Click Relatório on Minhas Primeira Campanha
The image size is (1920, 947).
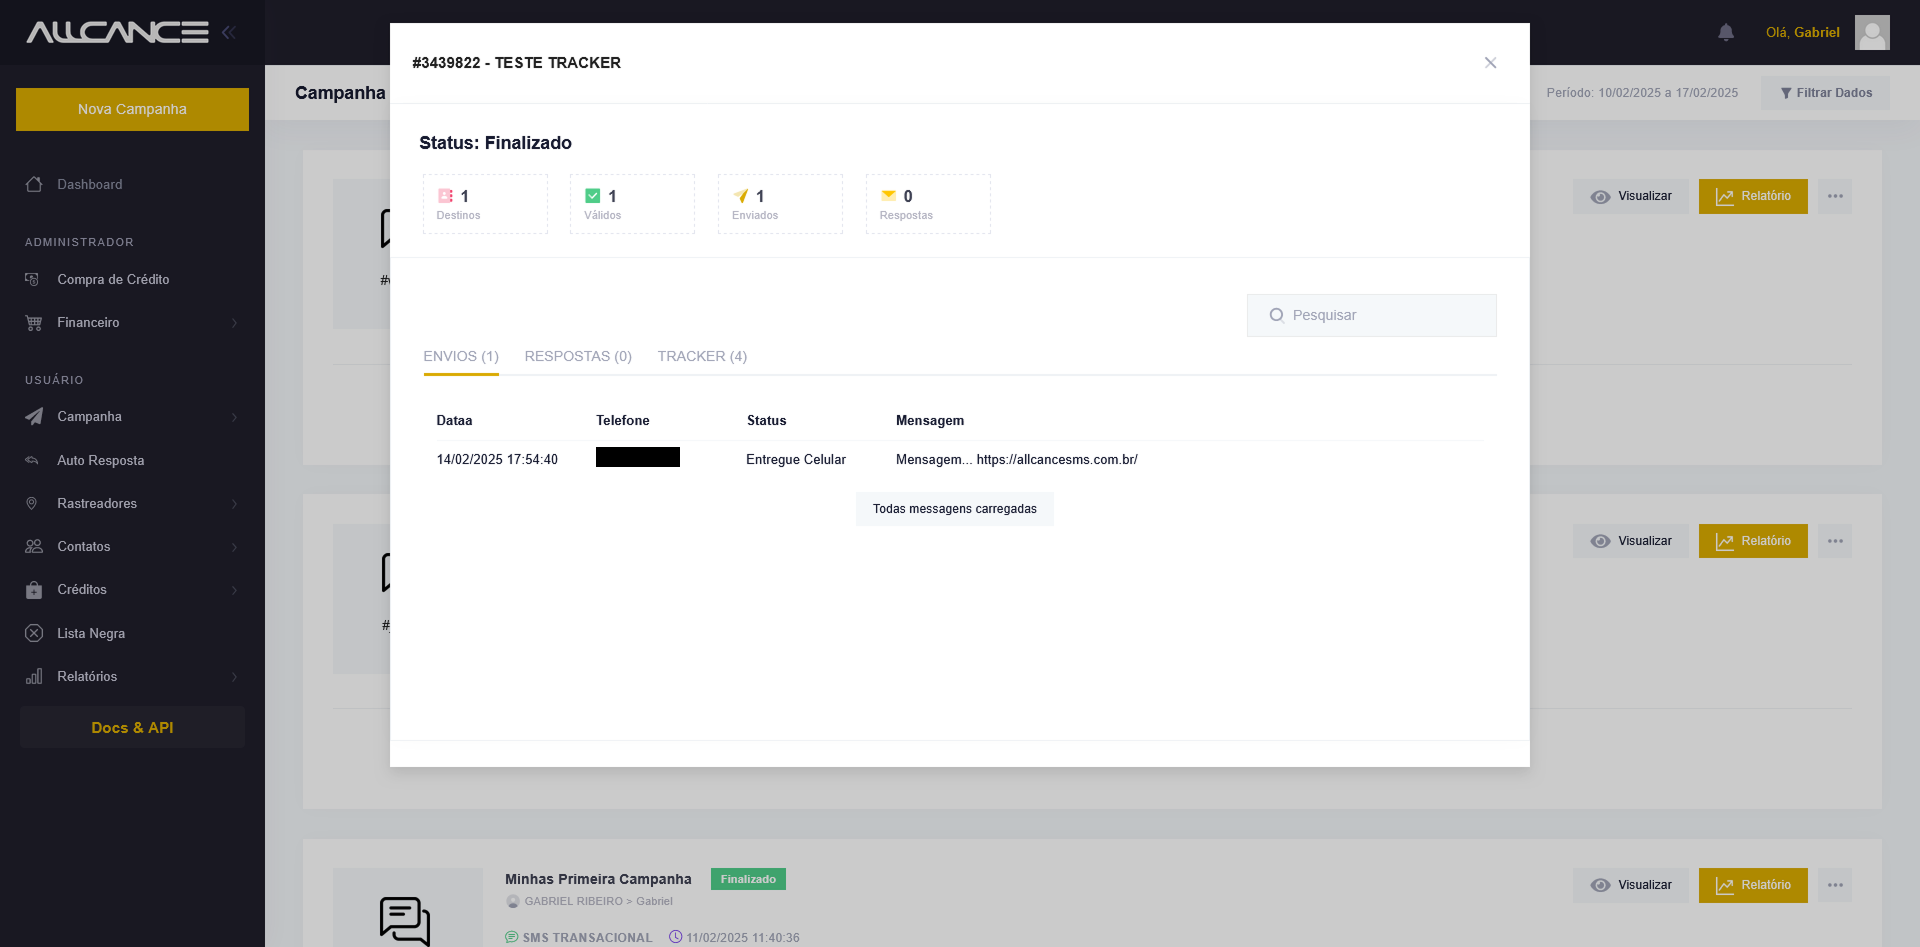[1753, 885]
